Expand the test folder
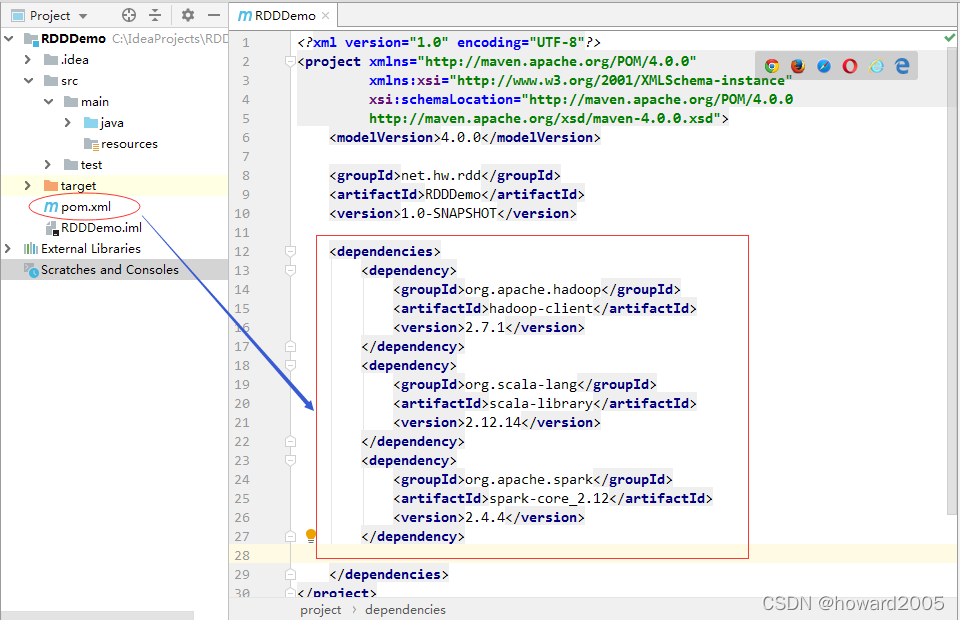The height and width of the screenshot is (620, 960). 48,164
